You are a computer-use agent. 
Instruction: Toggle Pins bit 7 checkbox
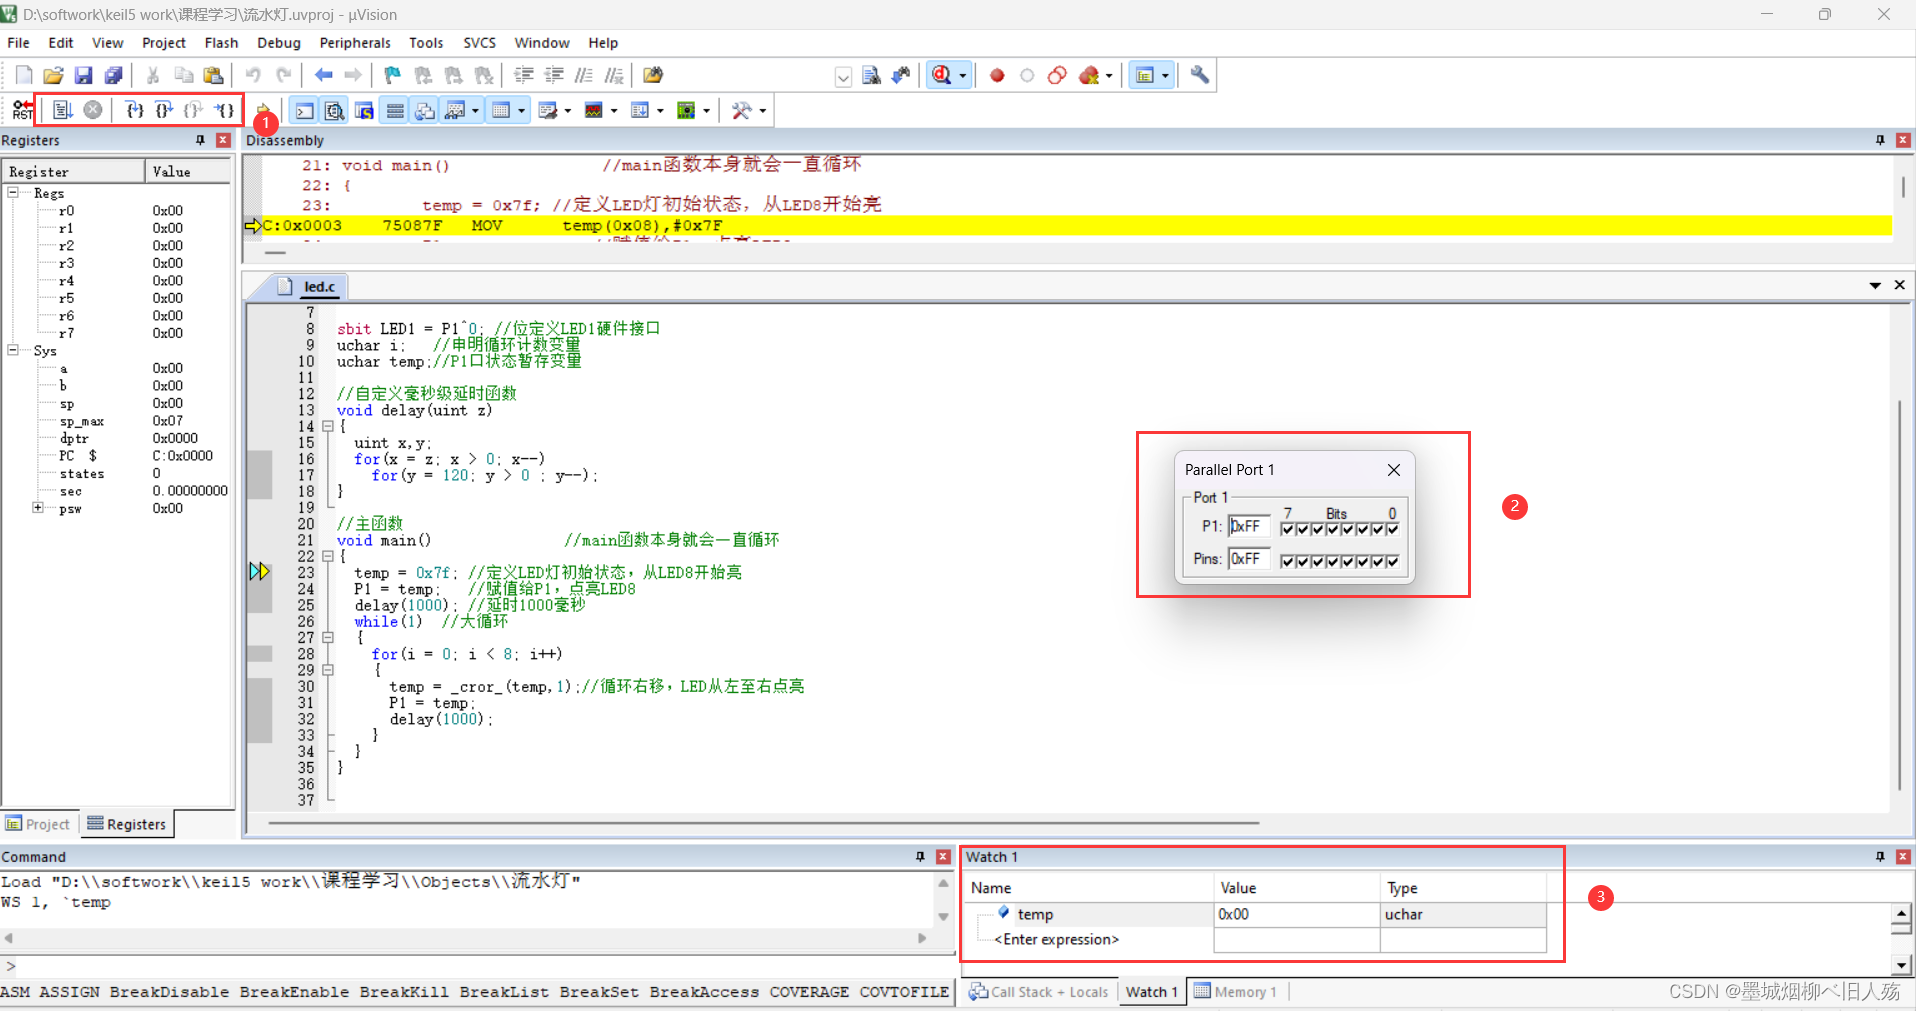(x=1287, y=561)
